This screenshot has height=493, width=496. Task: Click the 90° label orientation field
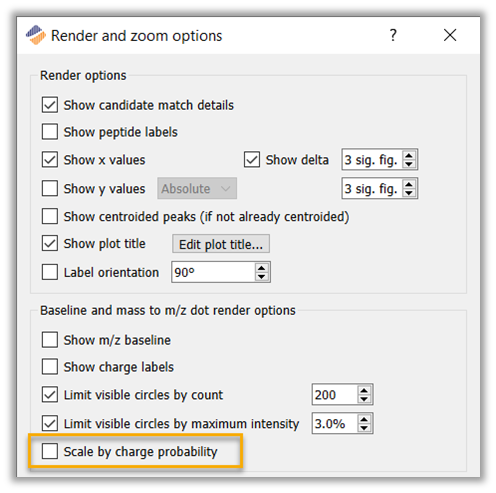pos(213,272)
